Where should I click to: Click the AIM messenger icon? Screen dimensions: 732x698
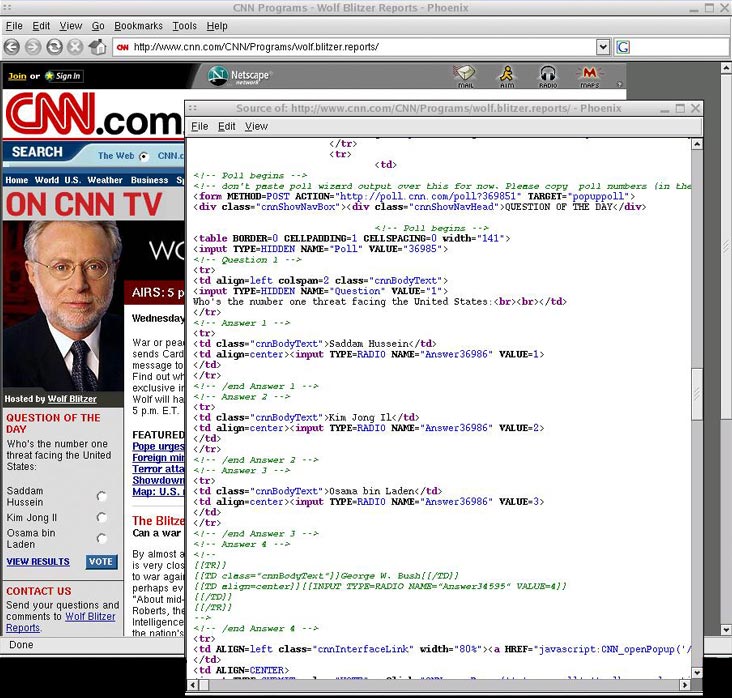click(x=507, y=77)
